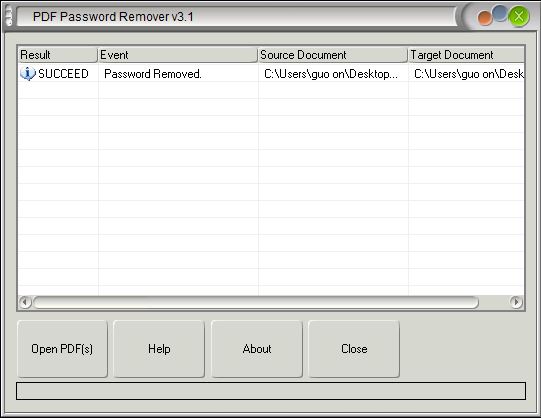Sort by the Result column header
Viewport: 541px width, 418px height.
coord(58,55)
